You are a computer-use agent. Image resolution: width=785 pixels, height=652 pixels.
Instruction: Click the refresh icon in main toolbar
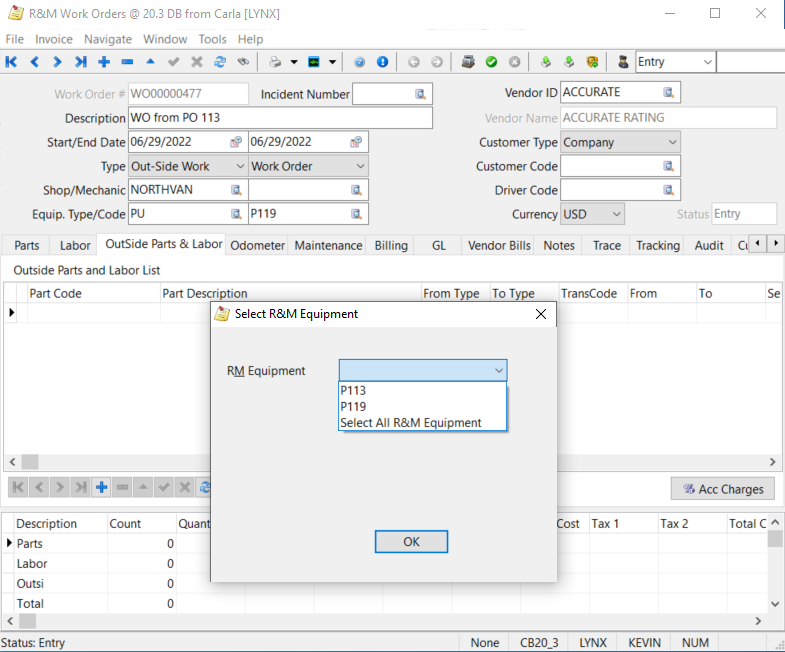(220, 62)
